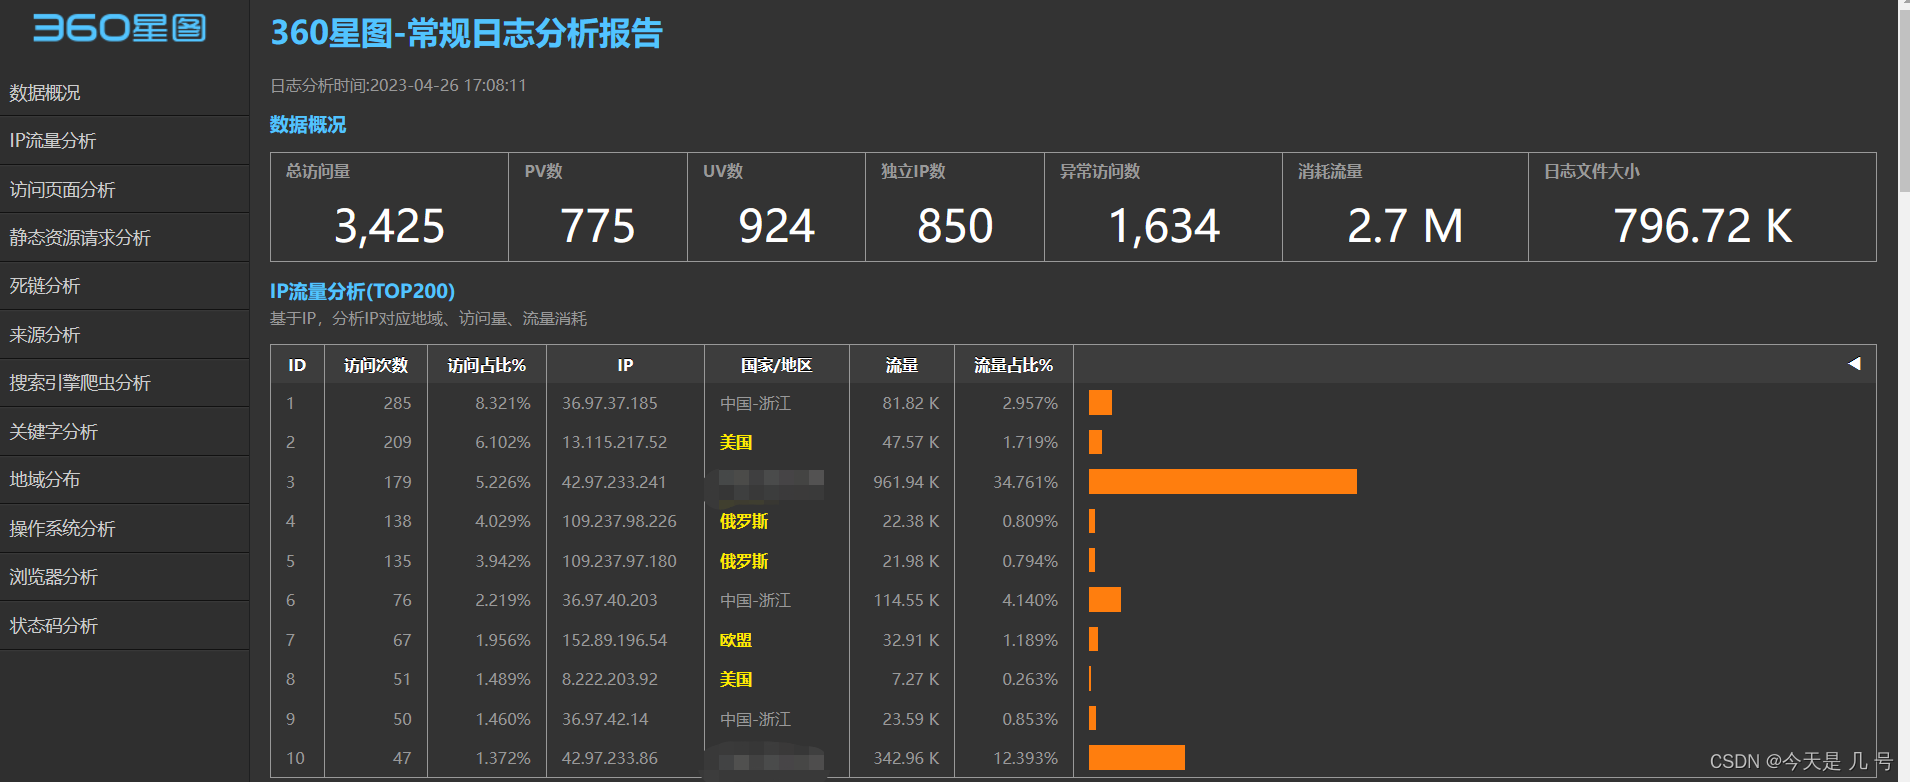This screenshot has width=1910, height=782.
Task: Click the 访问占比% column header
Action: pyautogui.click(x=487, y=365)
